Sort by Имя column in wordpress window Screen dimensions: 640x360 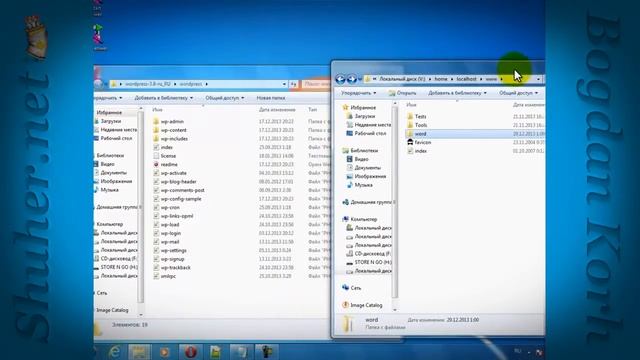[157, 110]
